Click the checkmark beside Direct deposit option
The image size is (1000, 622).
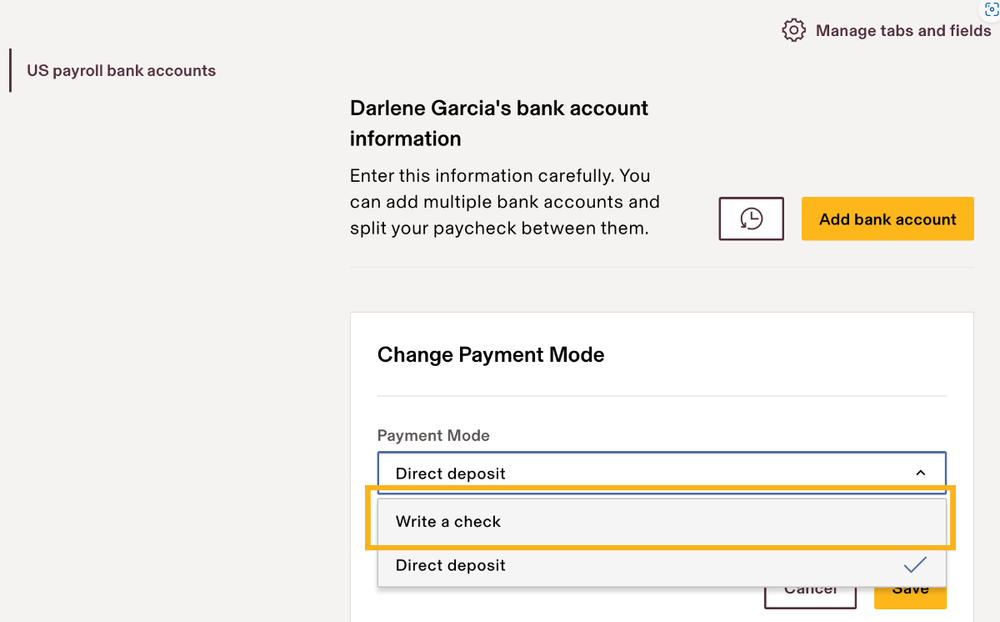(914, 565)
